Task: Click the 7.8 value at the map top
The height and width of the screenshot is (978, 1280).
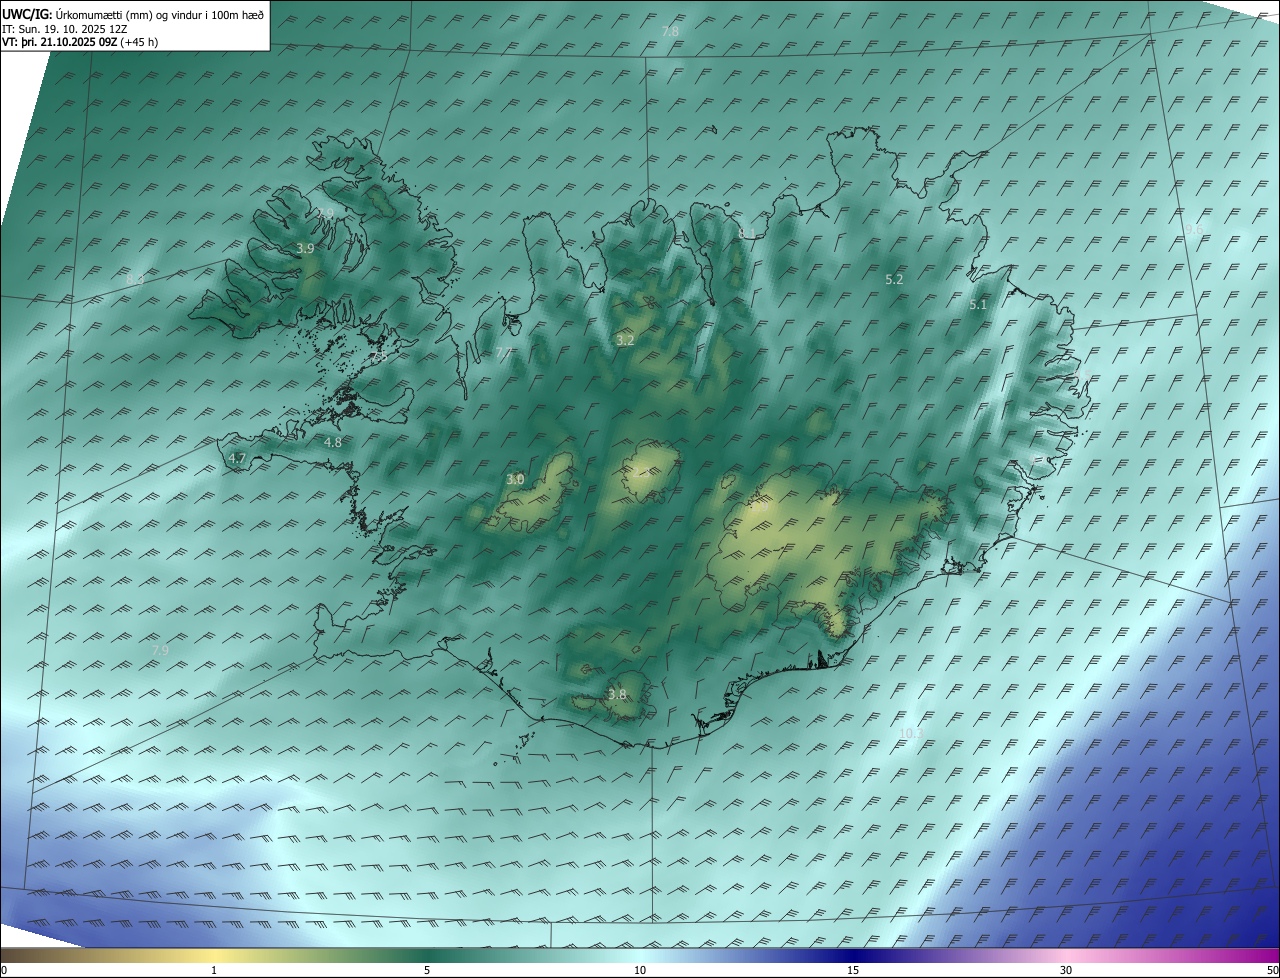Action: (671, 32)
